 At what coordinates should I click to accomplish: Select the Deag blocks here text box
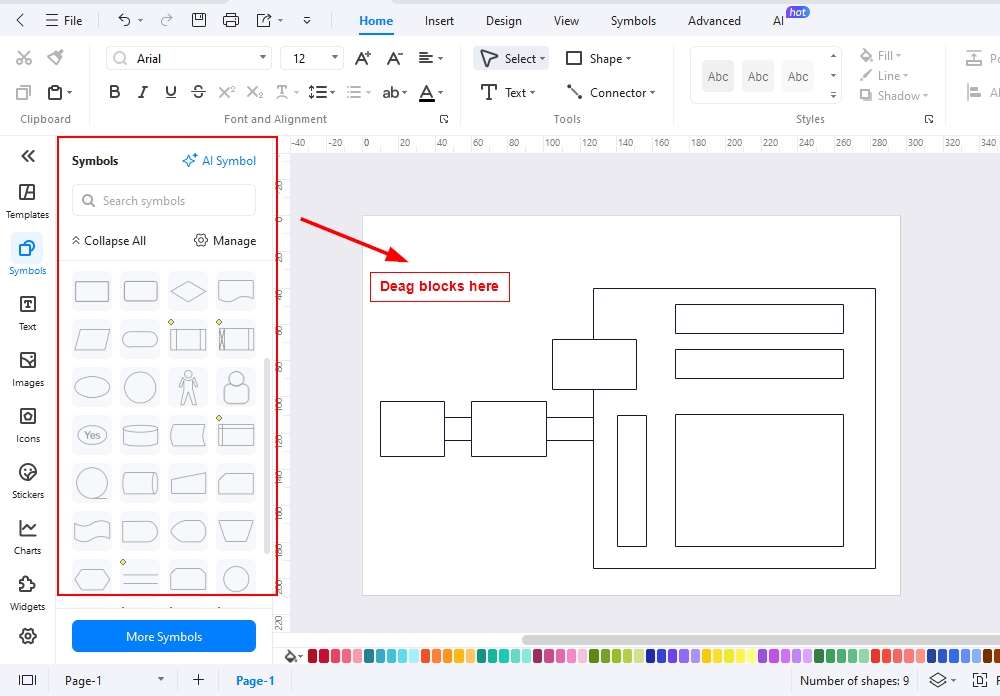tap(439, 286)
